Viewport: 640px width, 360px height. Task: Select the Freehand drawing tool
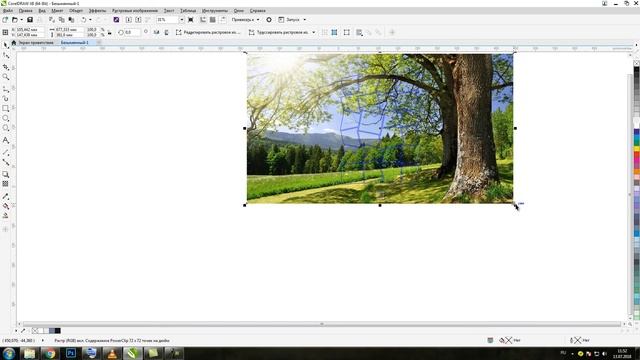click(x=6, y=89)
